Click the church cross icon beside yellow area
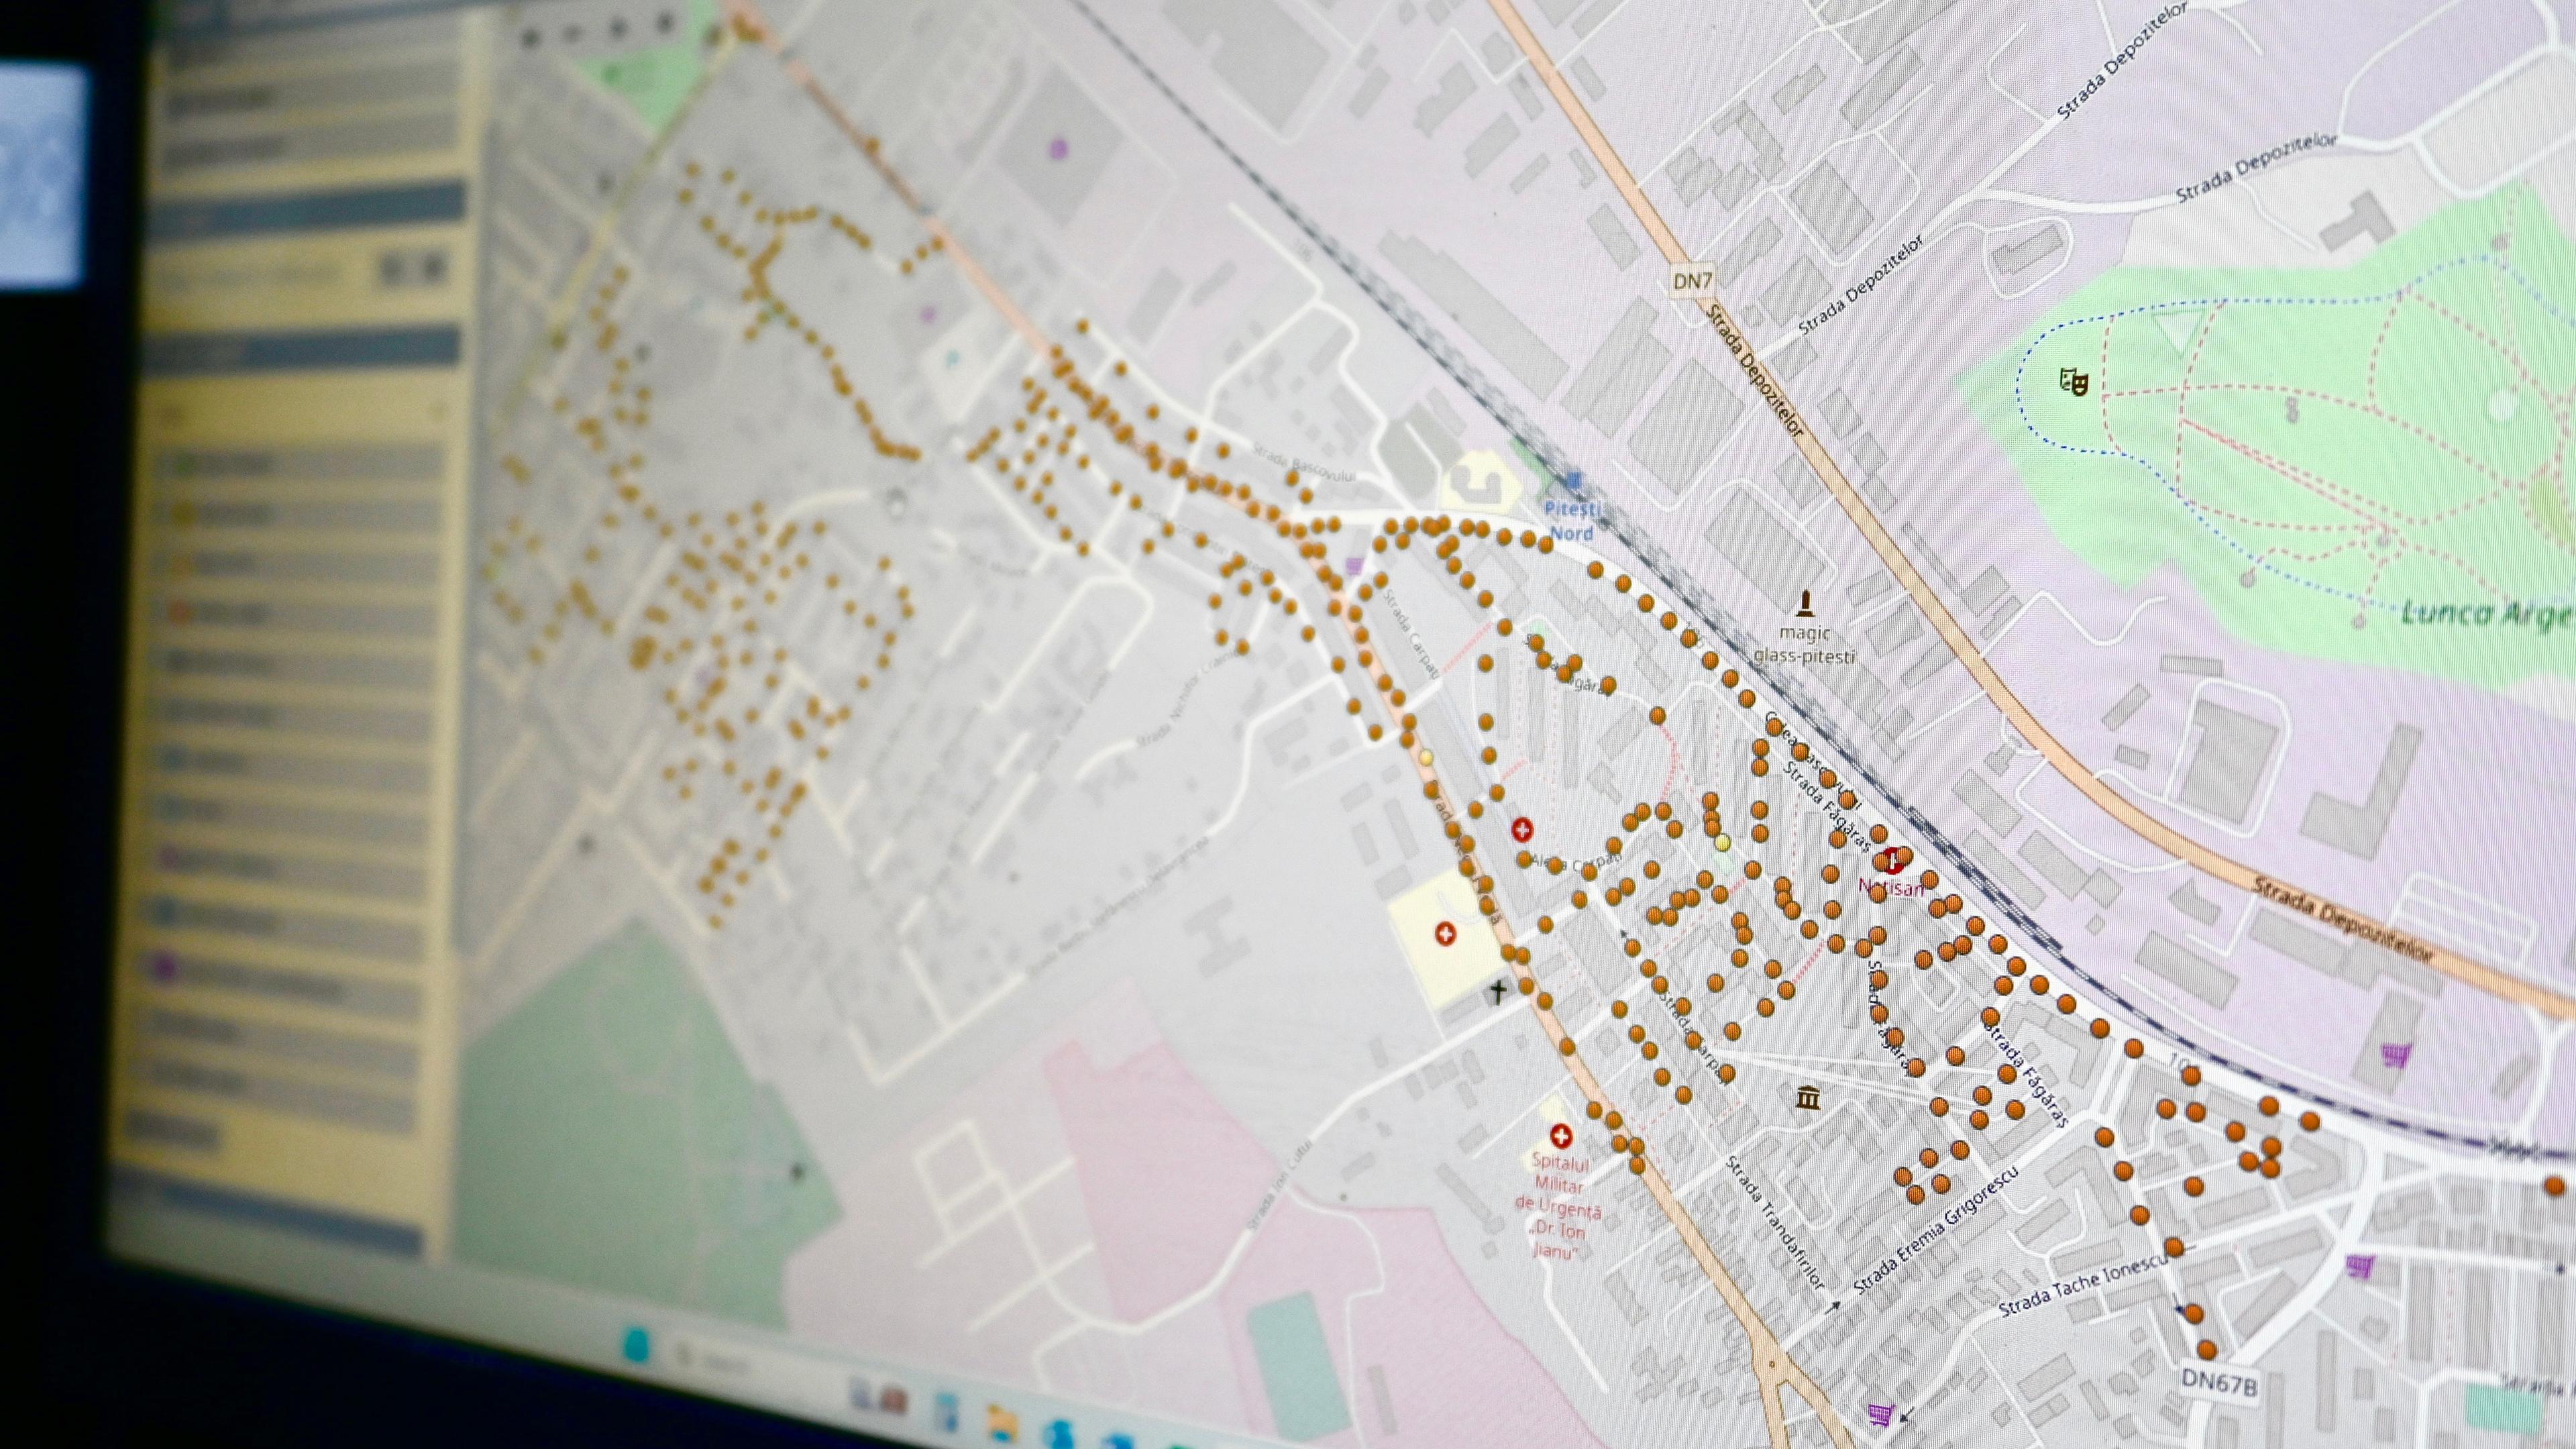Image resolution: width=2576 pixels, height=1449 pixels. click(1498, 992)
